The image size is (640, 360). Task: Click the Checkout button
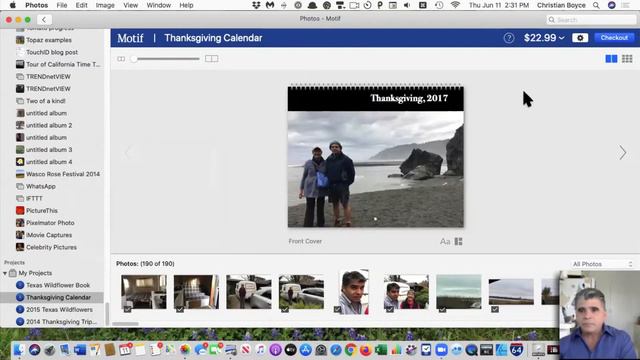tap(614, 38)
